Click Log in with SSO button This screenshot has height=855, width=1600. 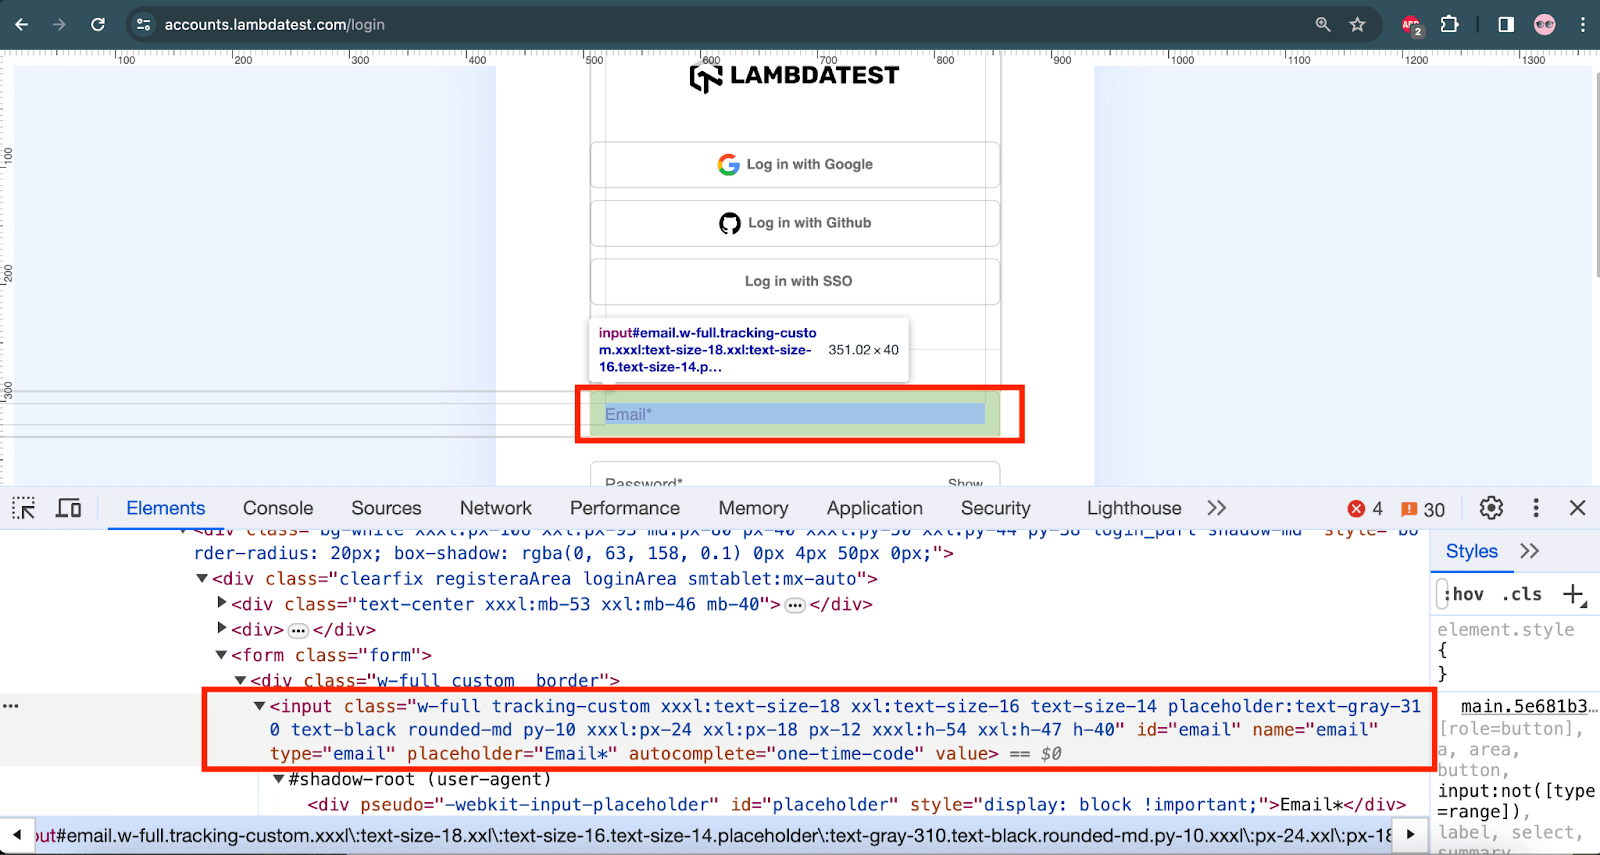click(x=795, y=282)
